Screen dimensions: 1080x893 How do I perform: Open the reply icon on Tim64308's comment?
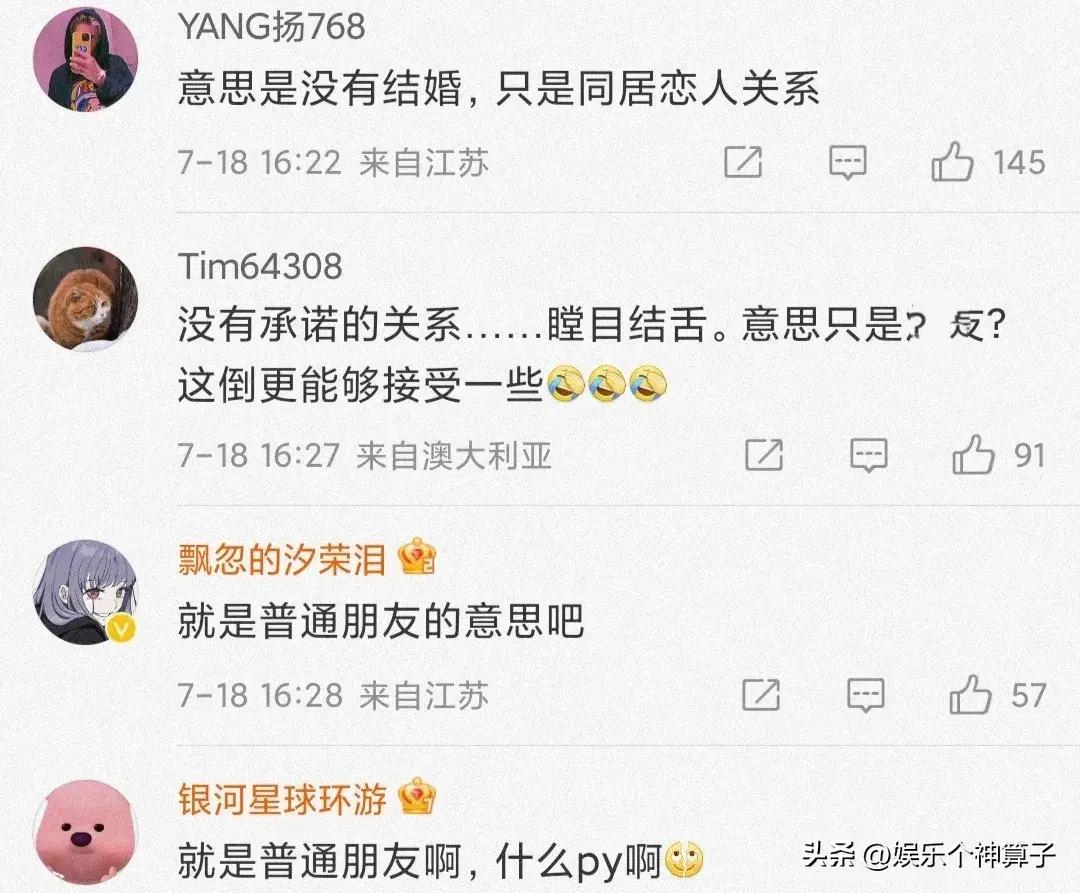click(869, 455)
